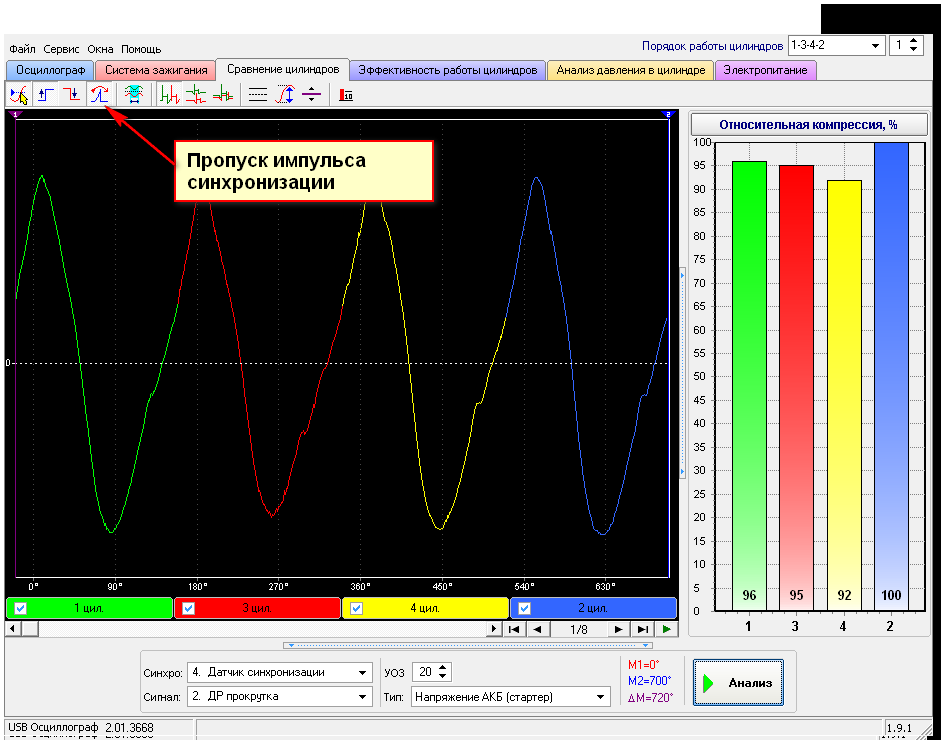Click the green compression bar showing 96

tap(749, 386)
